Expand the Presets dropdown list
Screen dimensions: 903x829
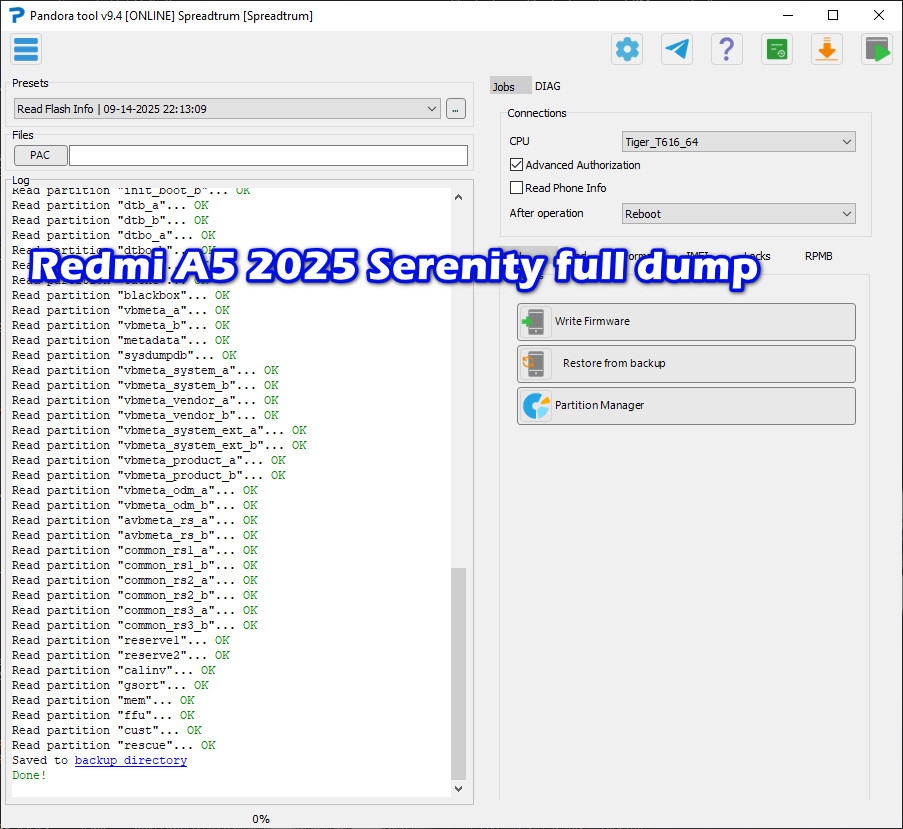click(432, 109)
